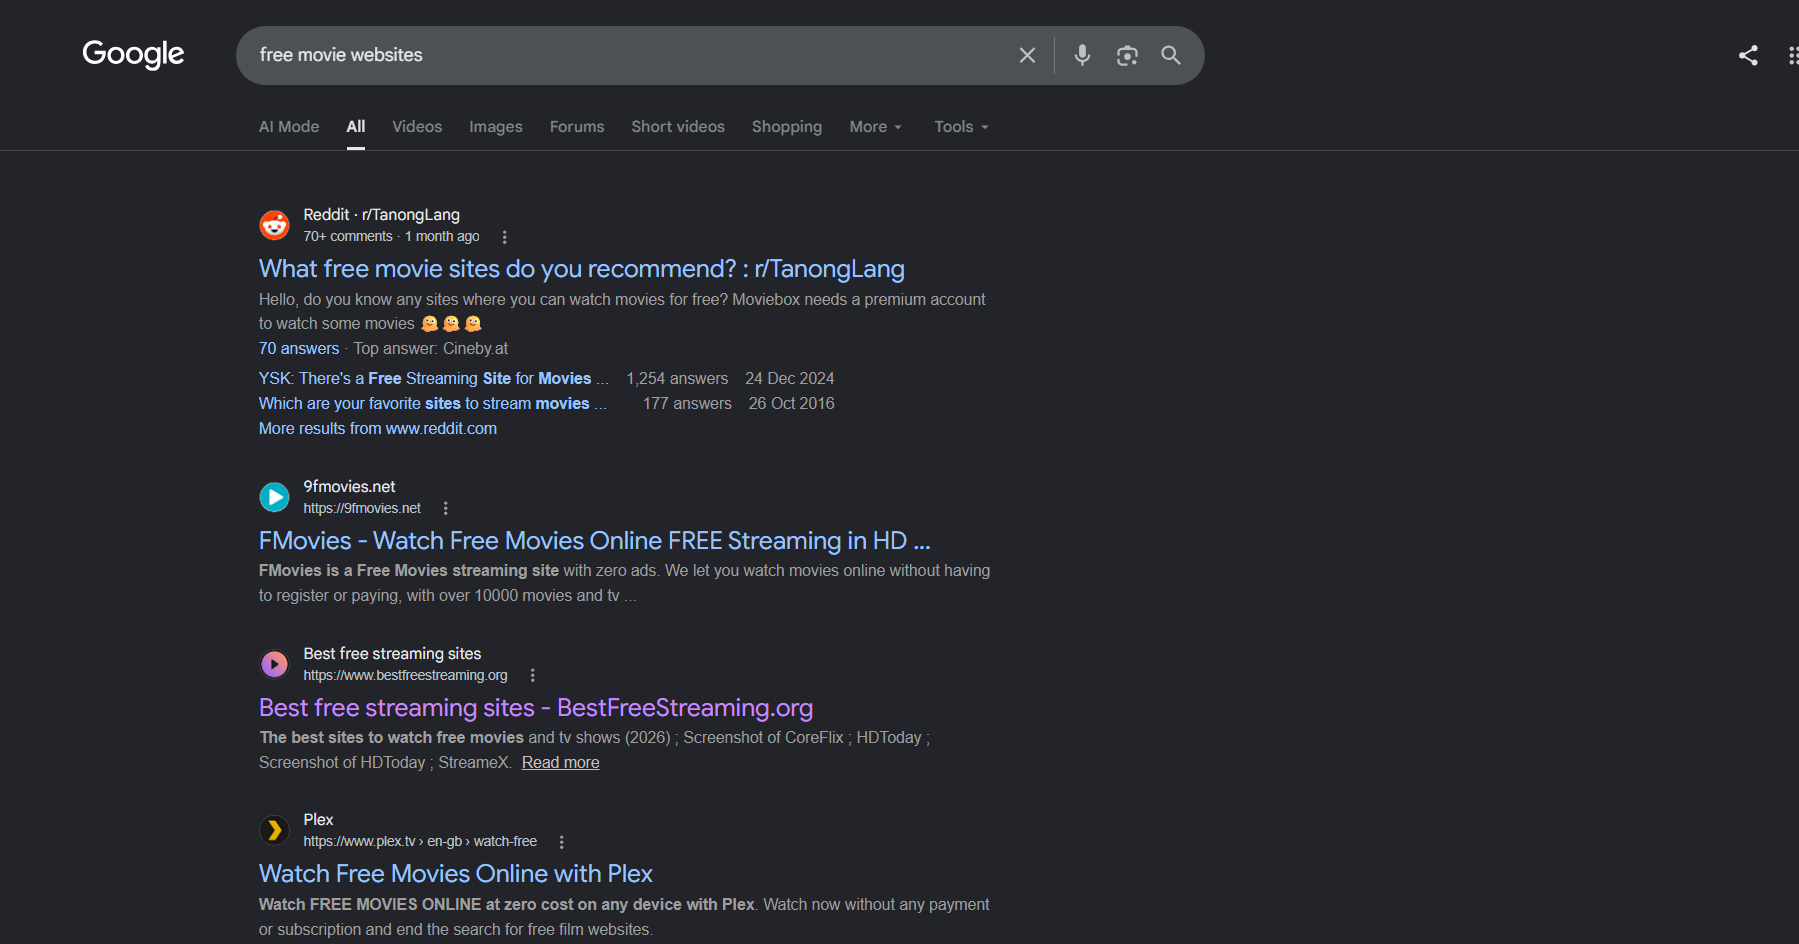Expand the More dropdown
The width and height of the screenshot is (1799, 944).
coord(876,127)
